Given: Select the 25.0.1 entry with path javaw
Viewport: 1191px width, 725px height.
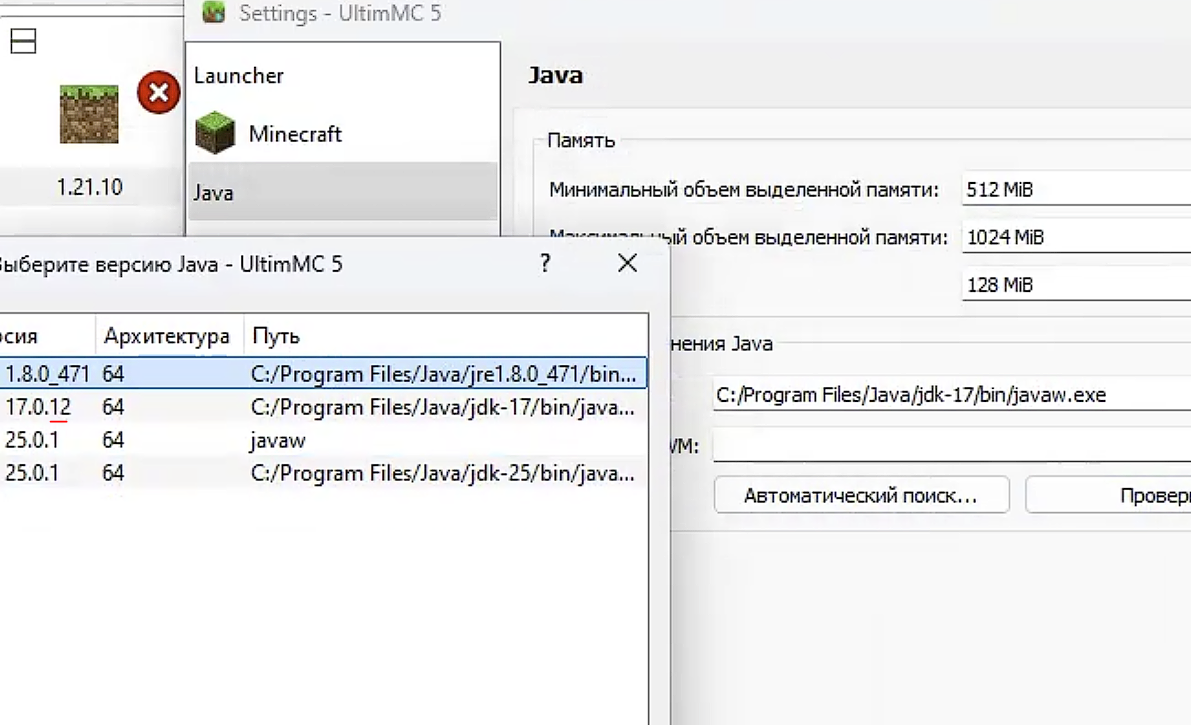Looking at the screenshot, I should point(320,440).
